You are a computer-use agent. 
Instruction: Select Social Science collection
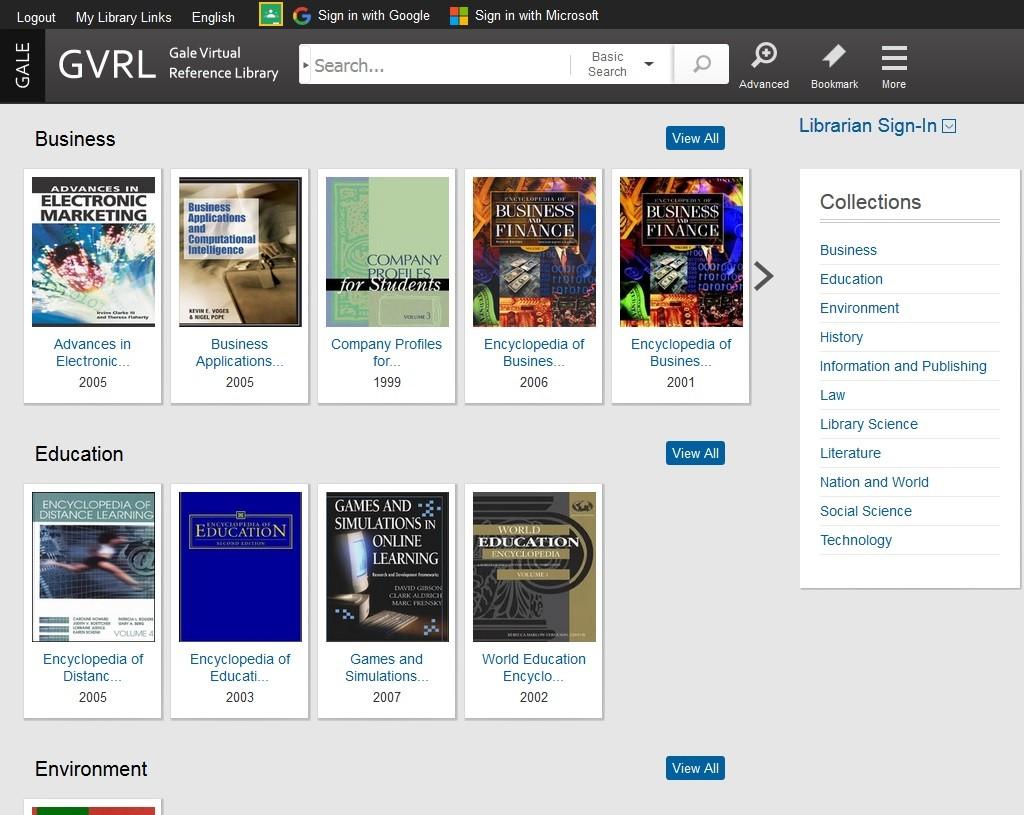coord(865,511)
